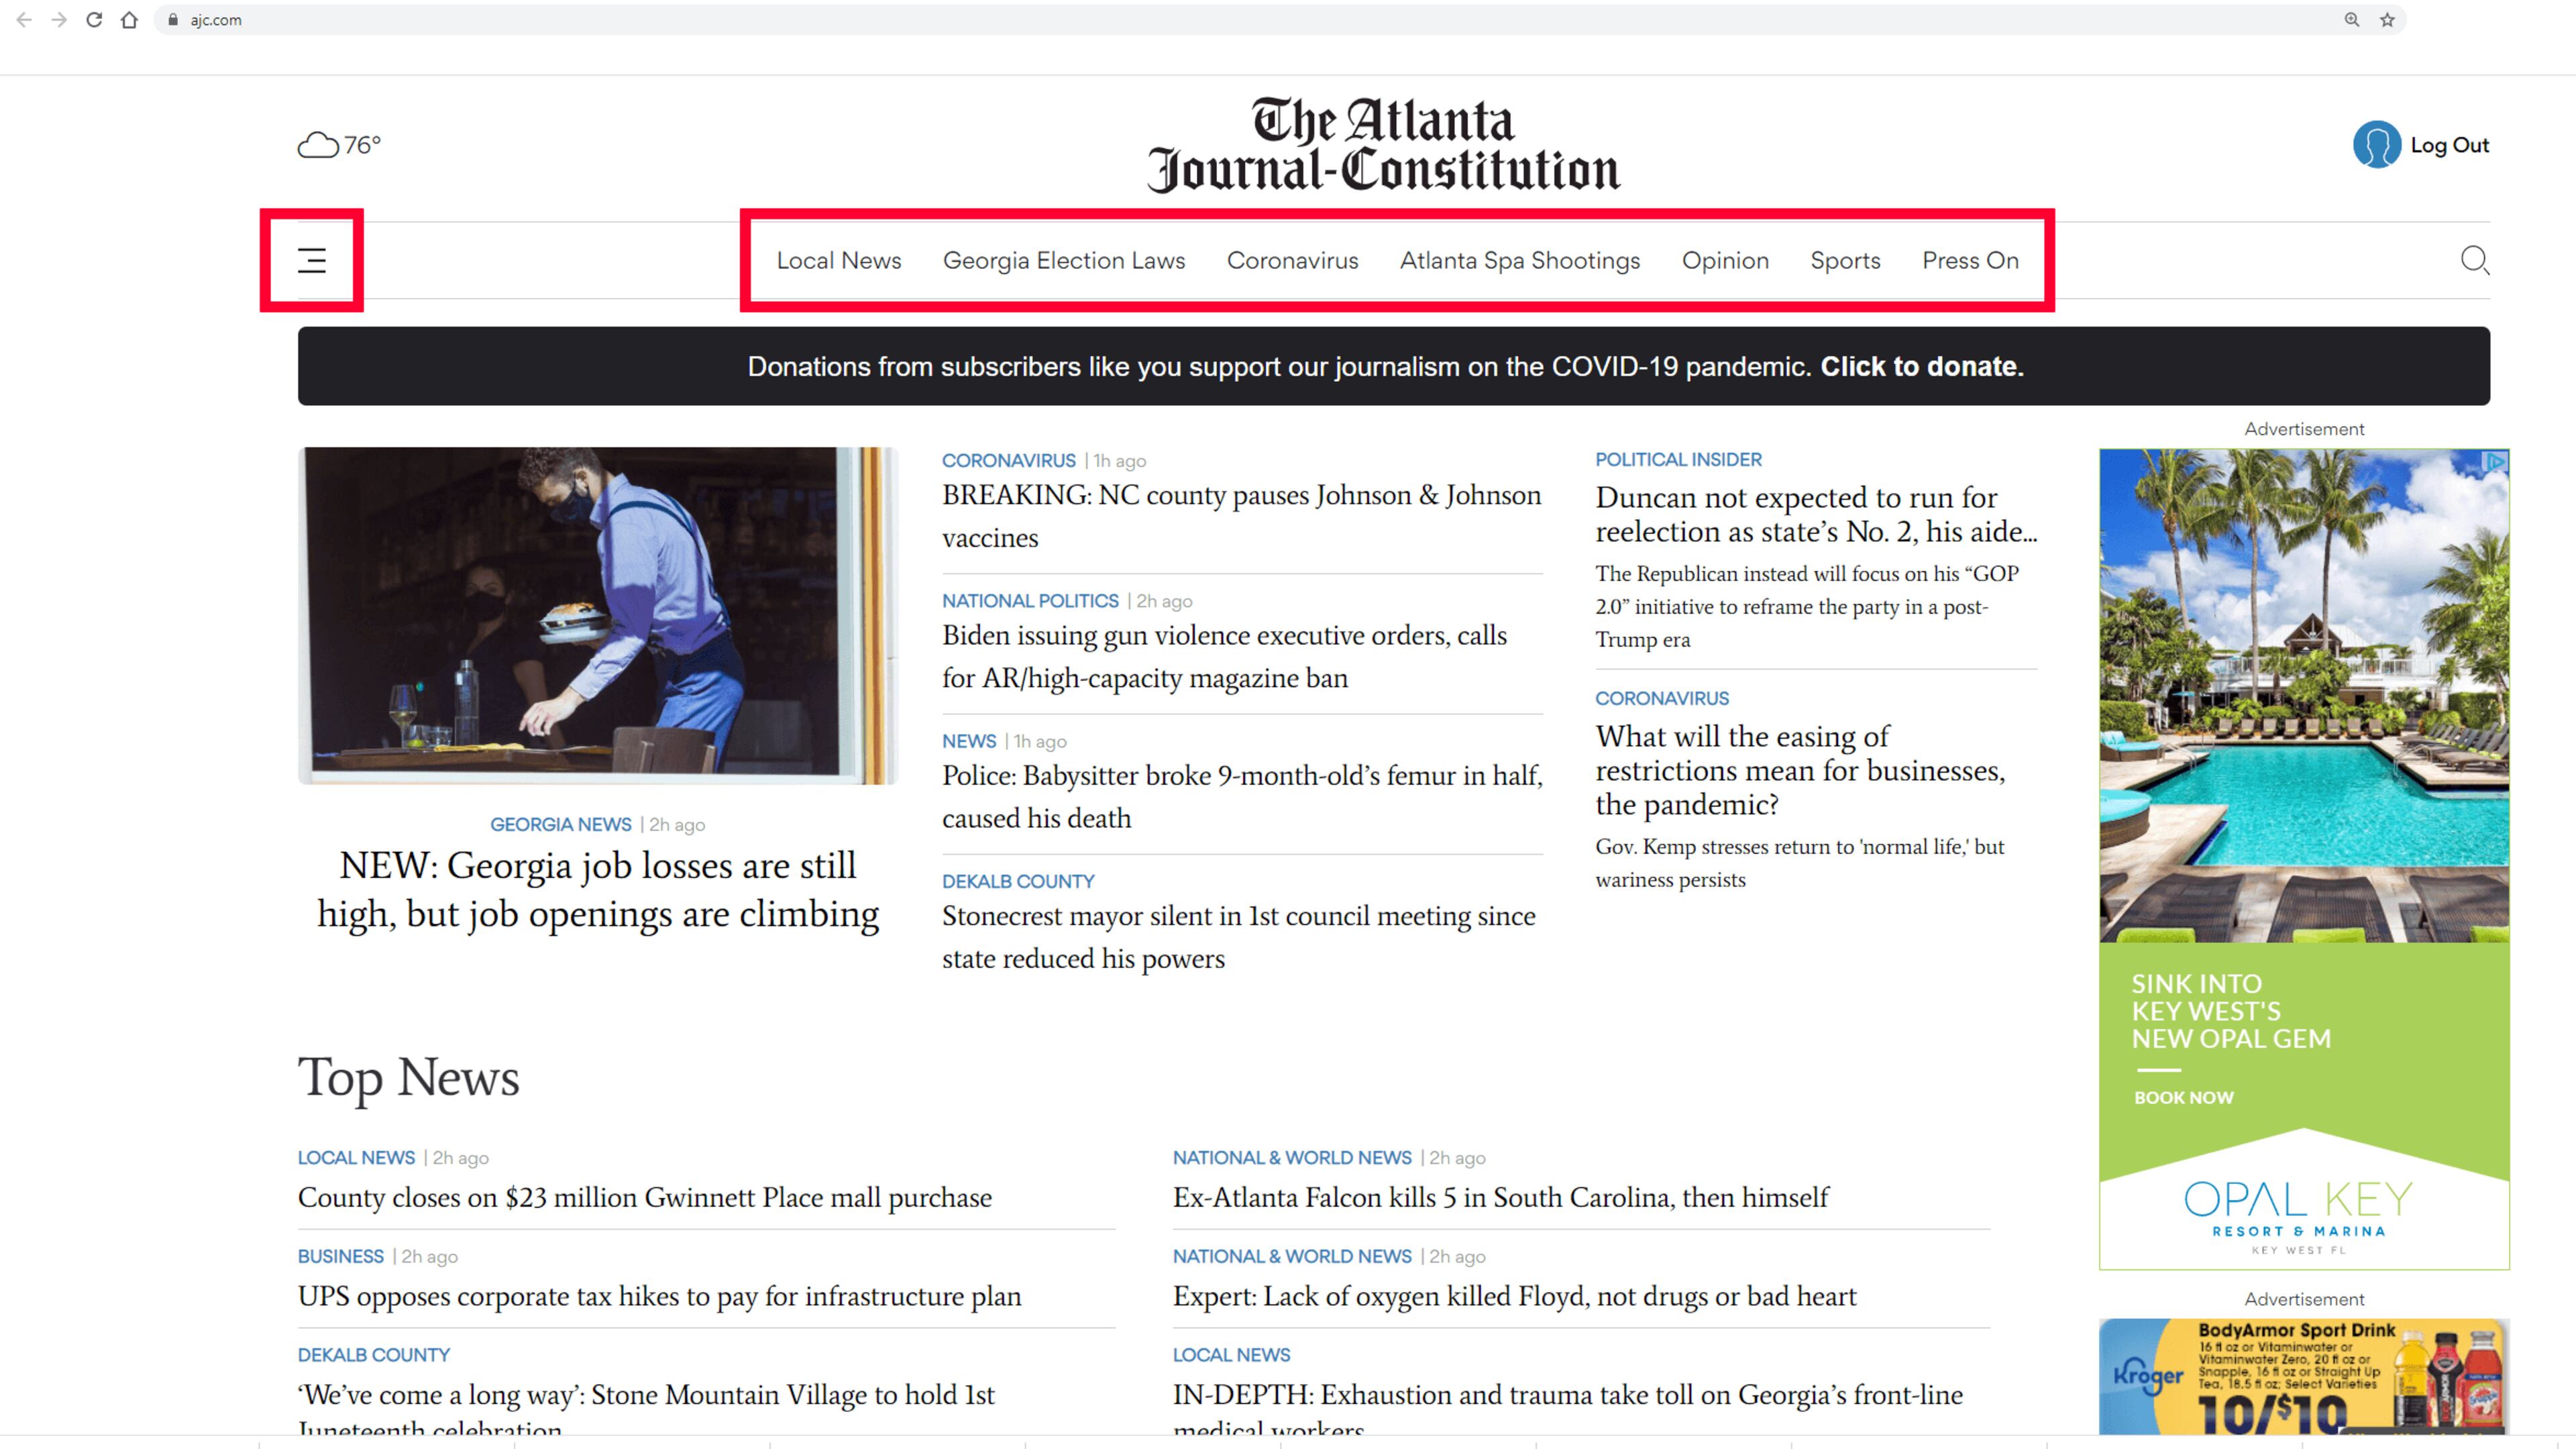Click the browser back arrow
Screen dimensions: 2576x1449
coord(24,19)
